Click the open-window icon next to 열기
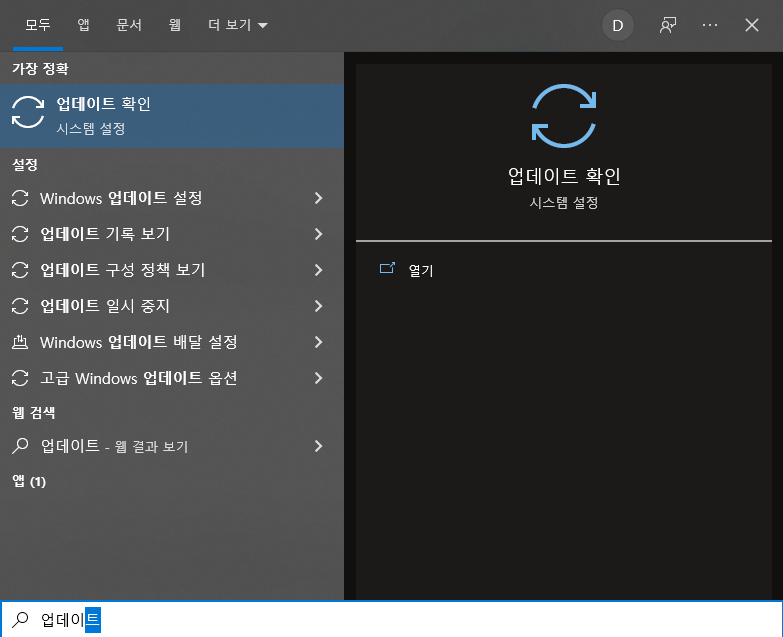Image resolution: width=783 pixels, height=637 pixels. point(388,269)
